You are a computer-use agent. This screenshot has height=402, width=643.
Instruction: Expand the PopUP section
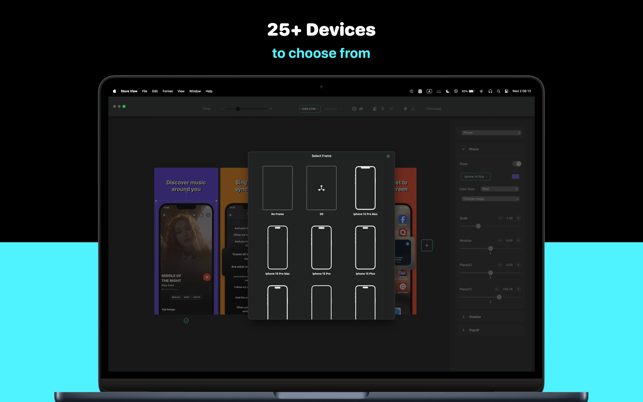click(x=490, y=330)
